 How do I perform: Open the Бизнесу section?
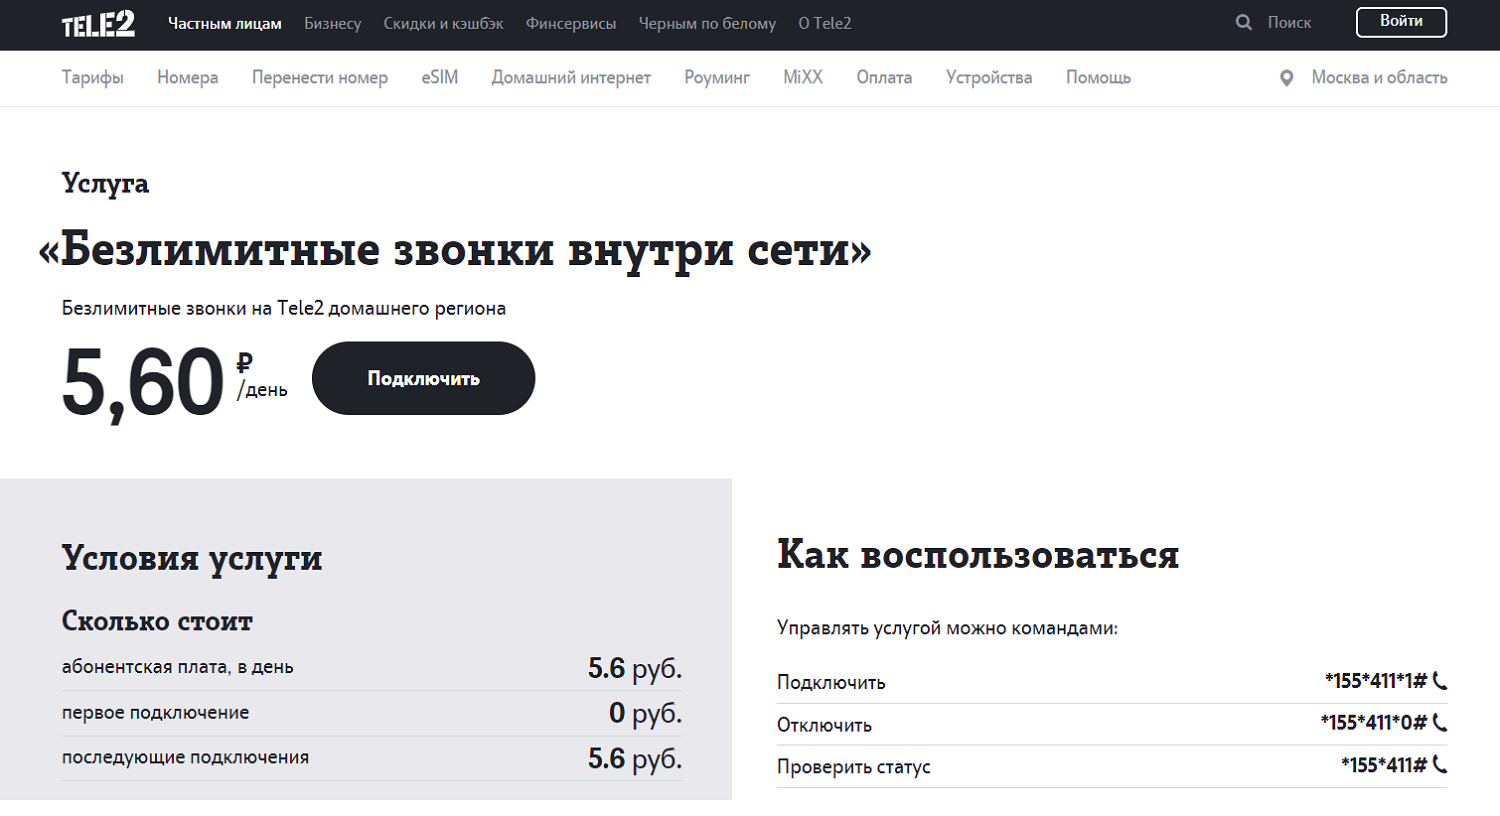pos(333,23)
